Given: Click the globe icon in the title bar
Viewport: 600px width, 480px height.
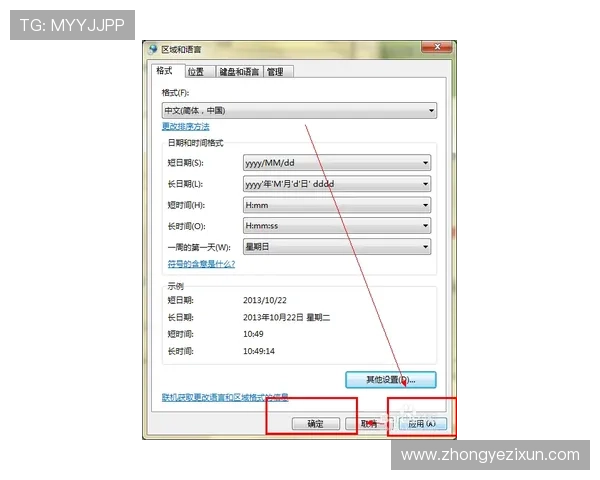Looking at the screenshot, I should pyautogui.click(x=153, y=49).
